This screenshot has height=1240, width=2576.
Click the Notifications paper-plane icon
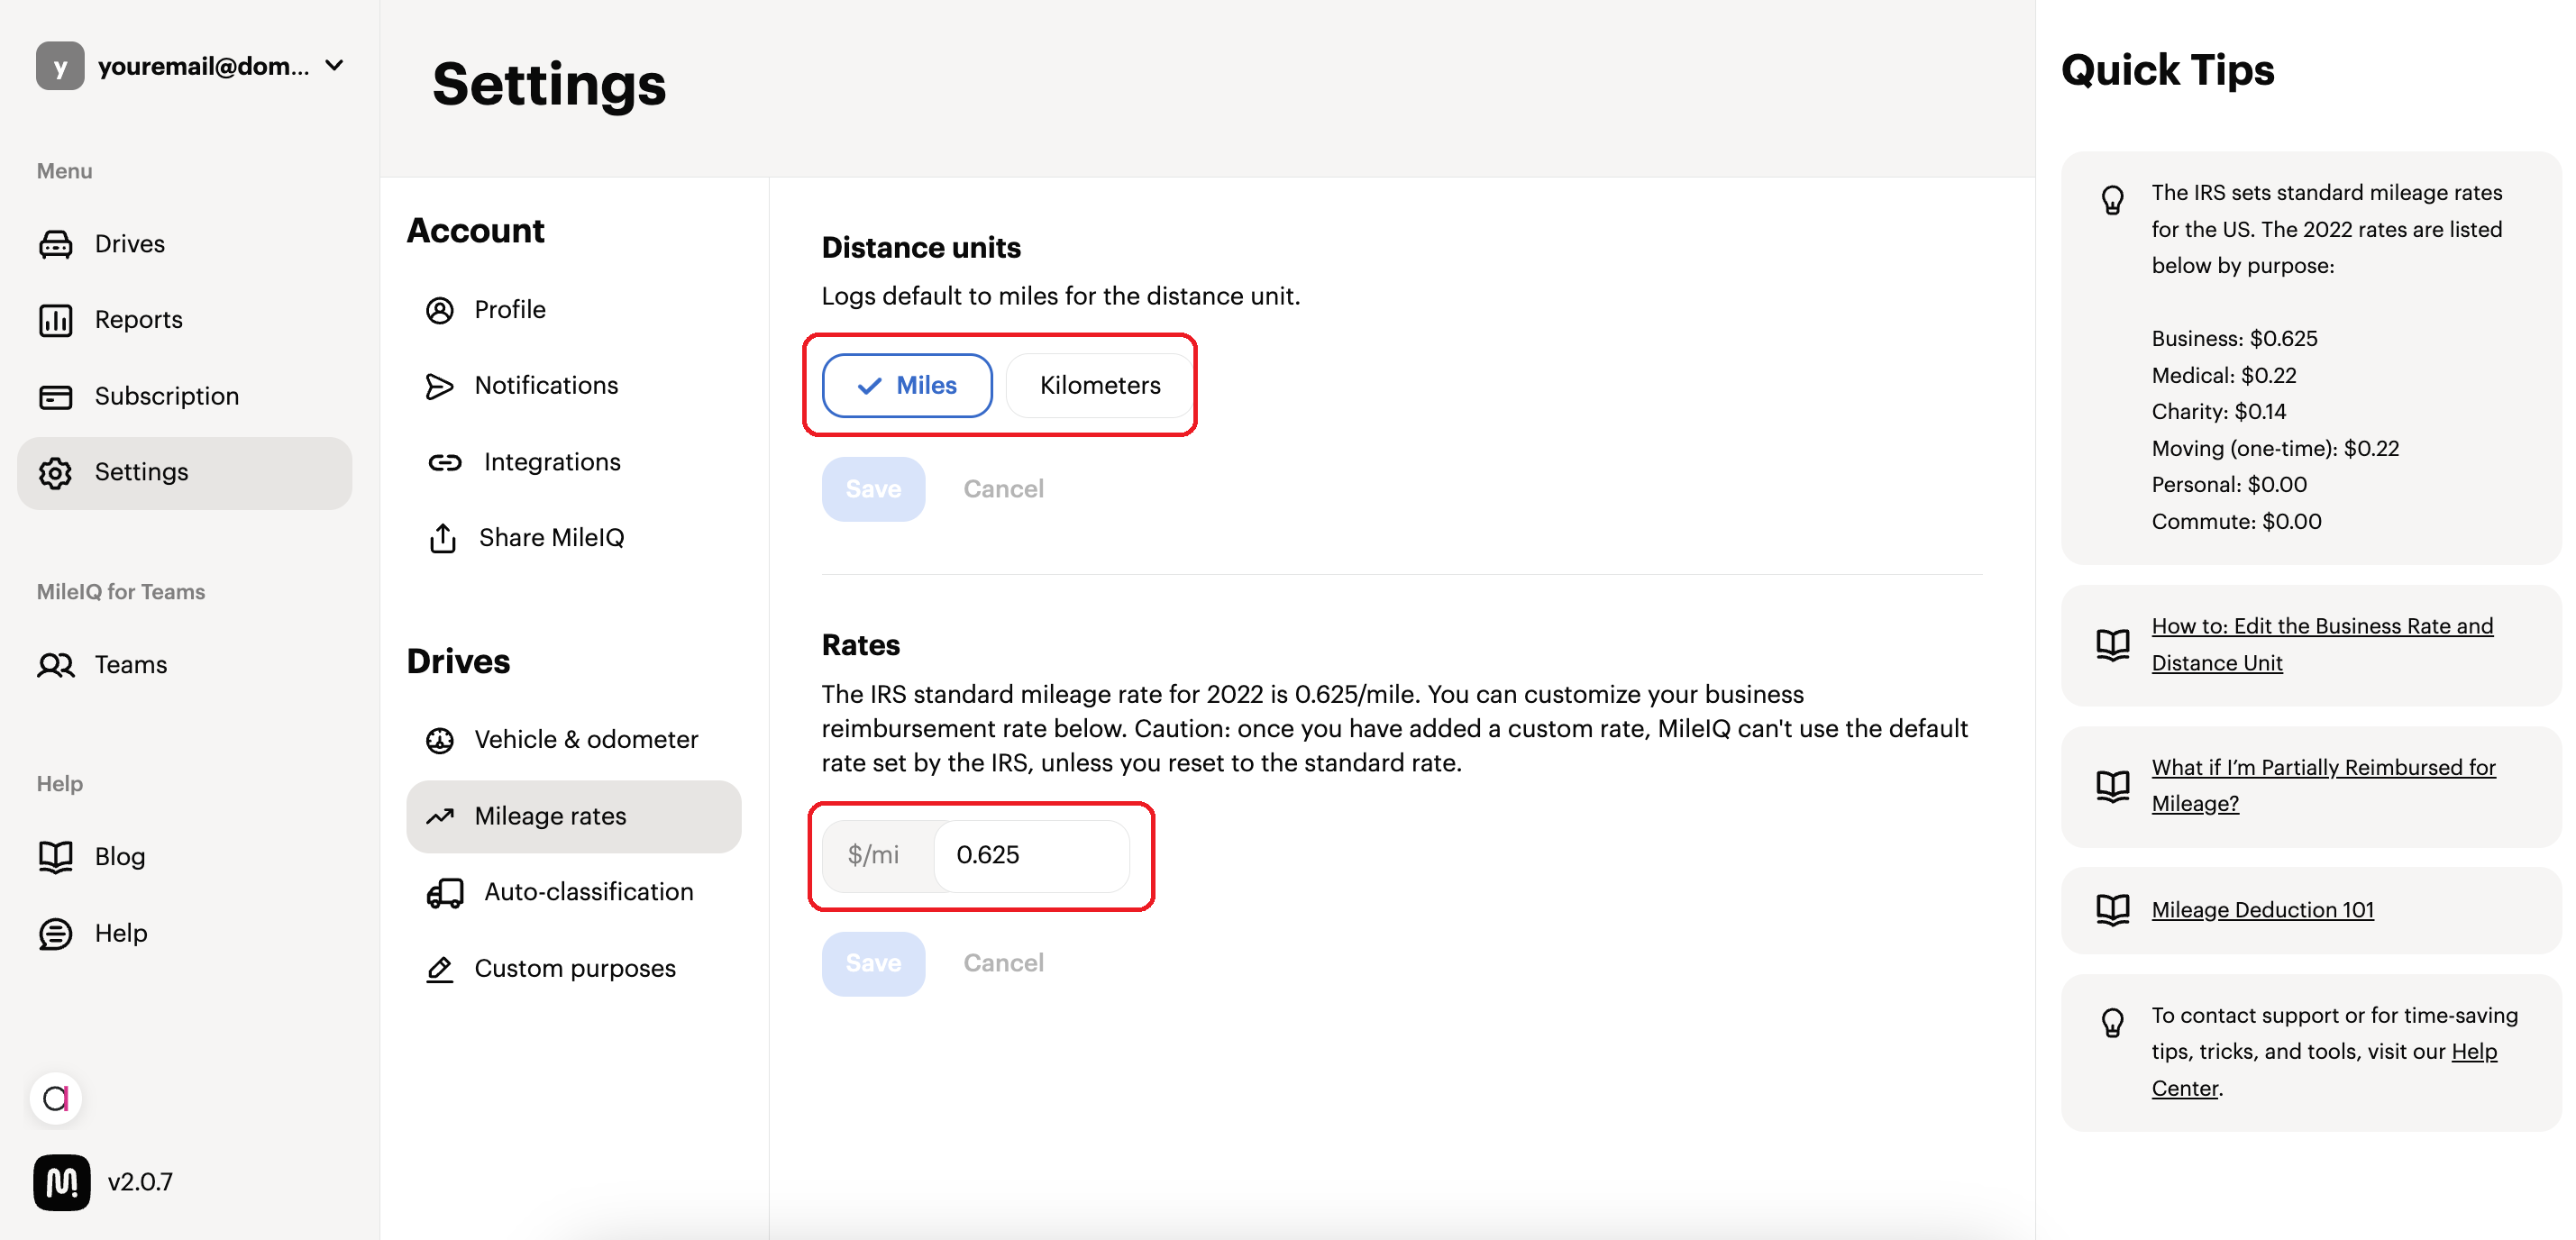(x=440, y=387)
